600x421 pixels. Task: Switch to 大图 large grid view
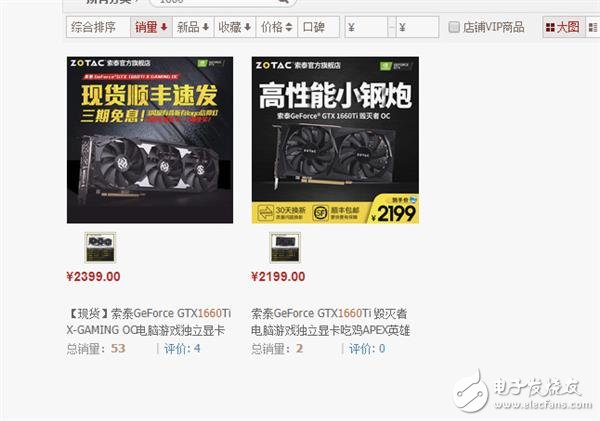[563, 27]
